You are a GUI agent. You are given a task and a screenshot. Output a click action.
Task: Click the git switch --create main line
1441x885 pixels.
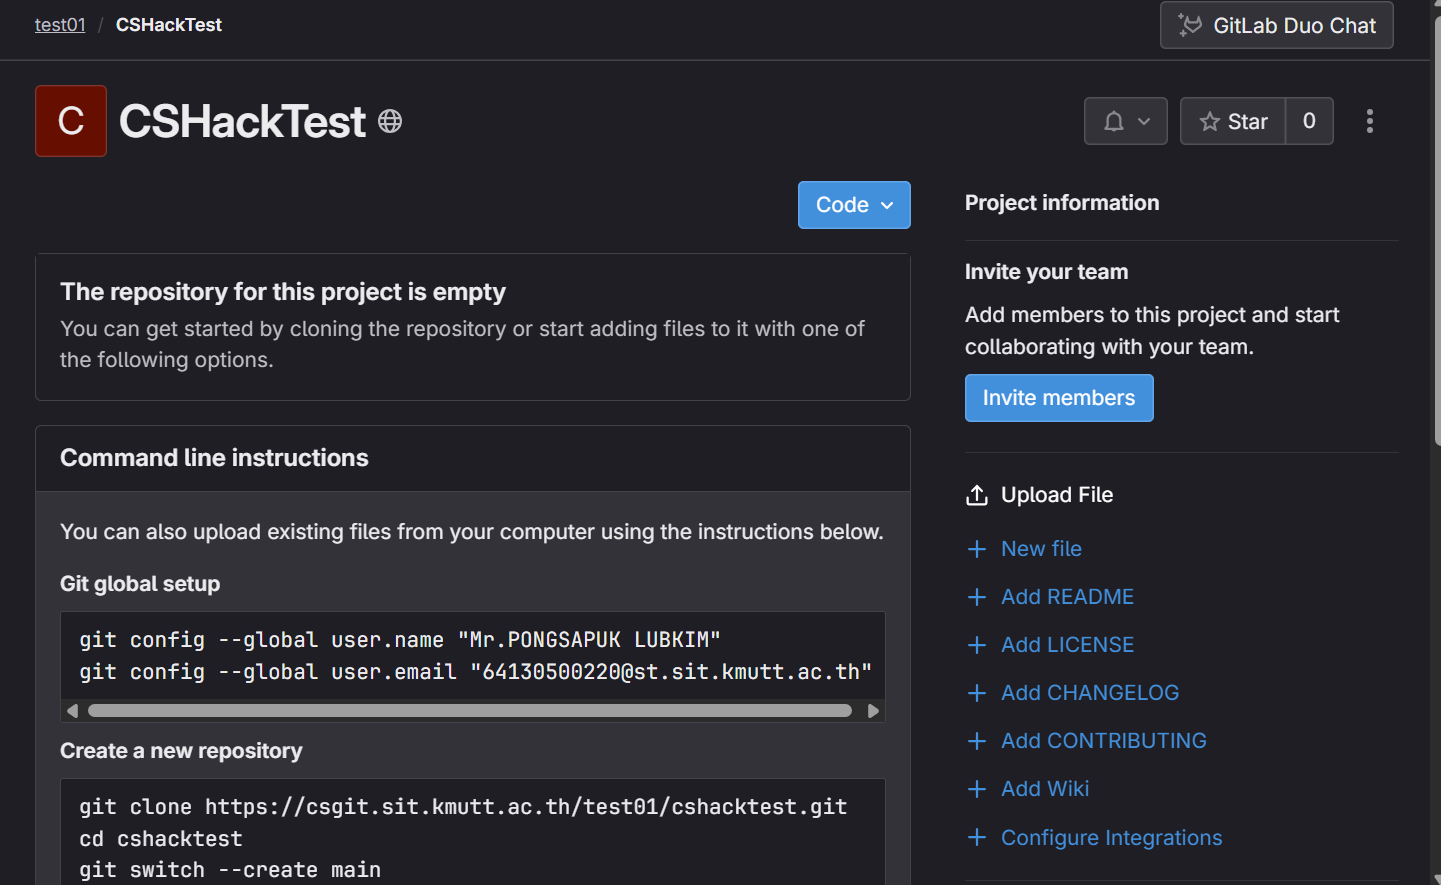pyautogui.click(x=230, y=870)
